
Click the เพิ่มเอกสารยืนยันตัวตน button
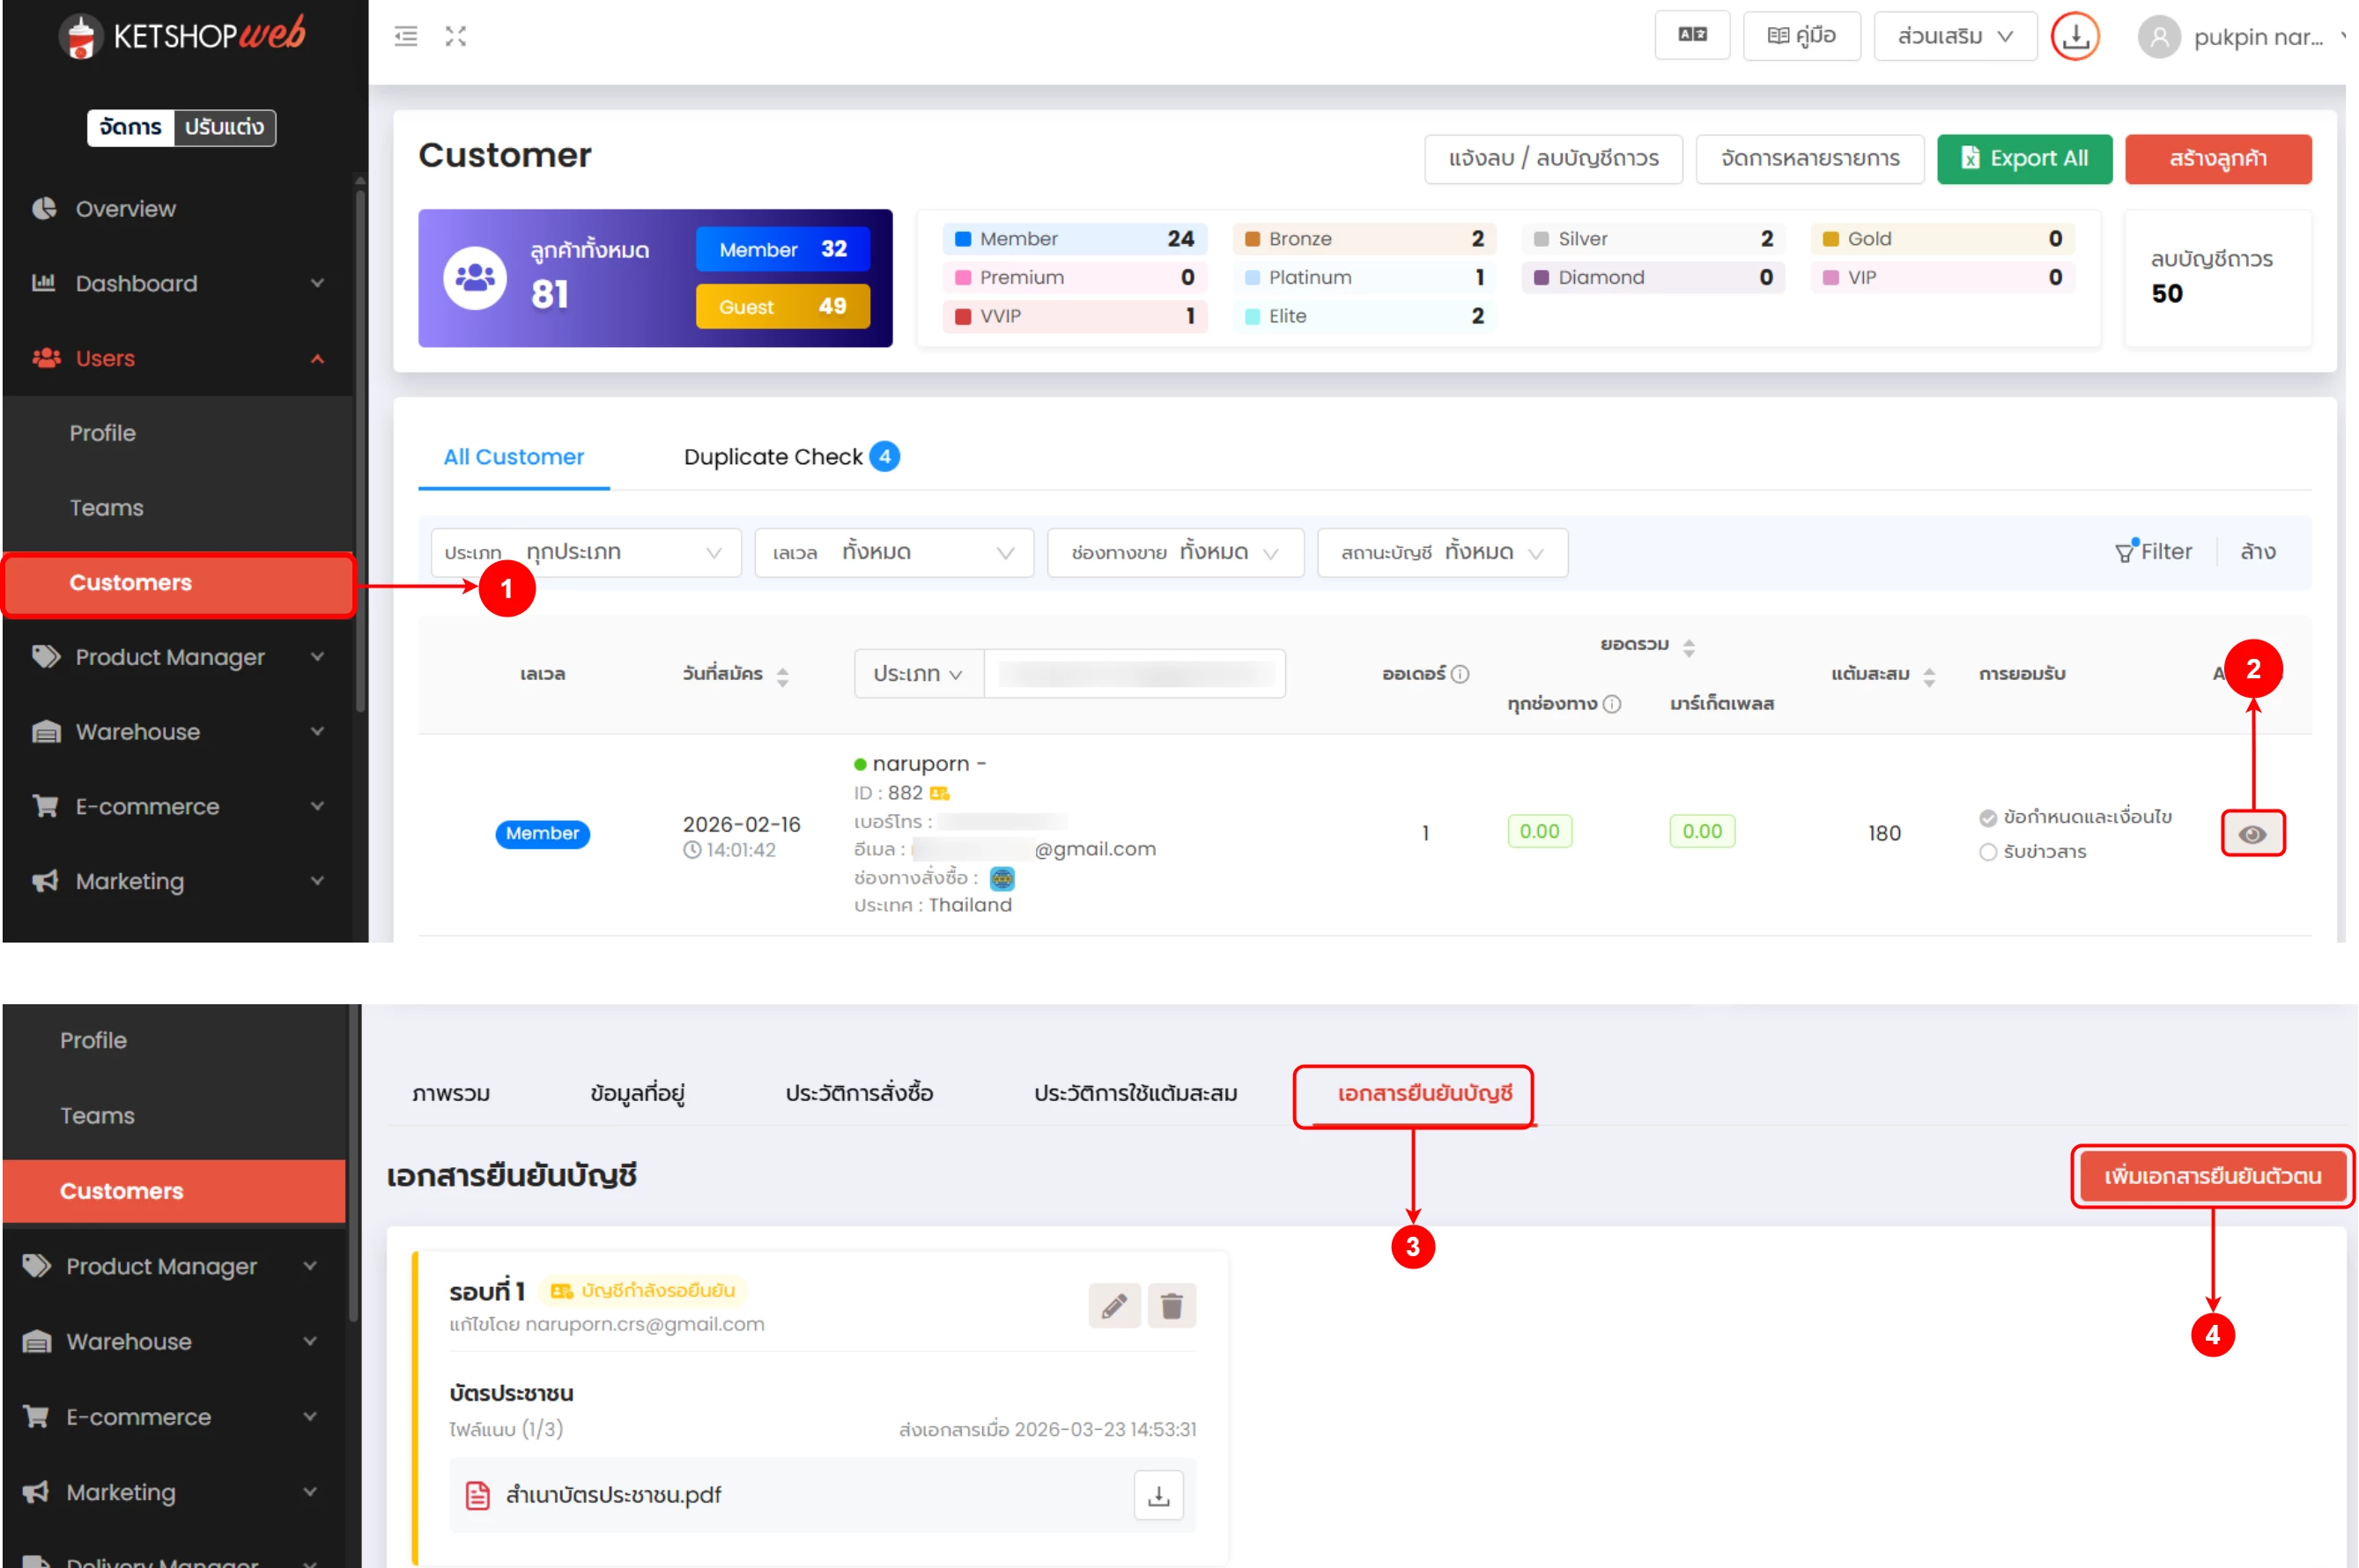(x=2211, y=1176)
